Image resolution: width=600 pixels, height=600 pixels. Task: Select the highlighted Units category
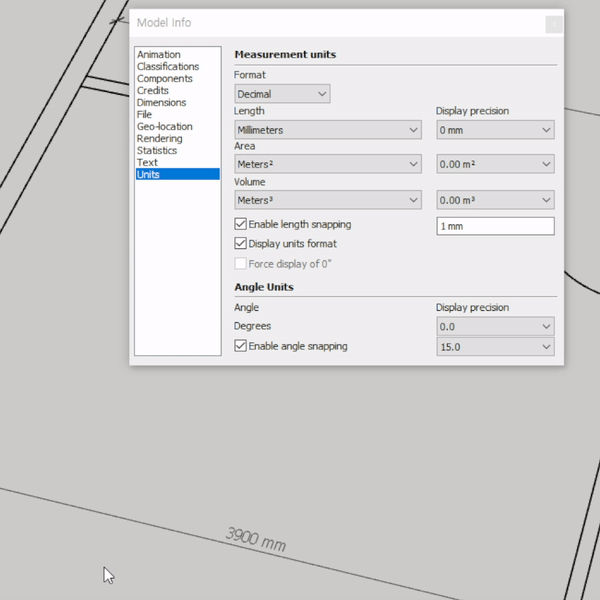coord(178,174)
